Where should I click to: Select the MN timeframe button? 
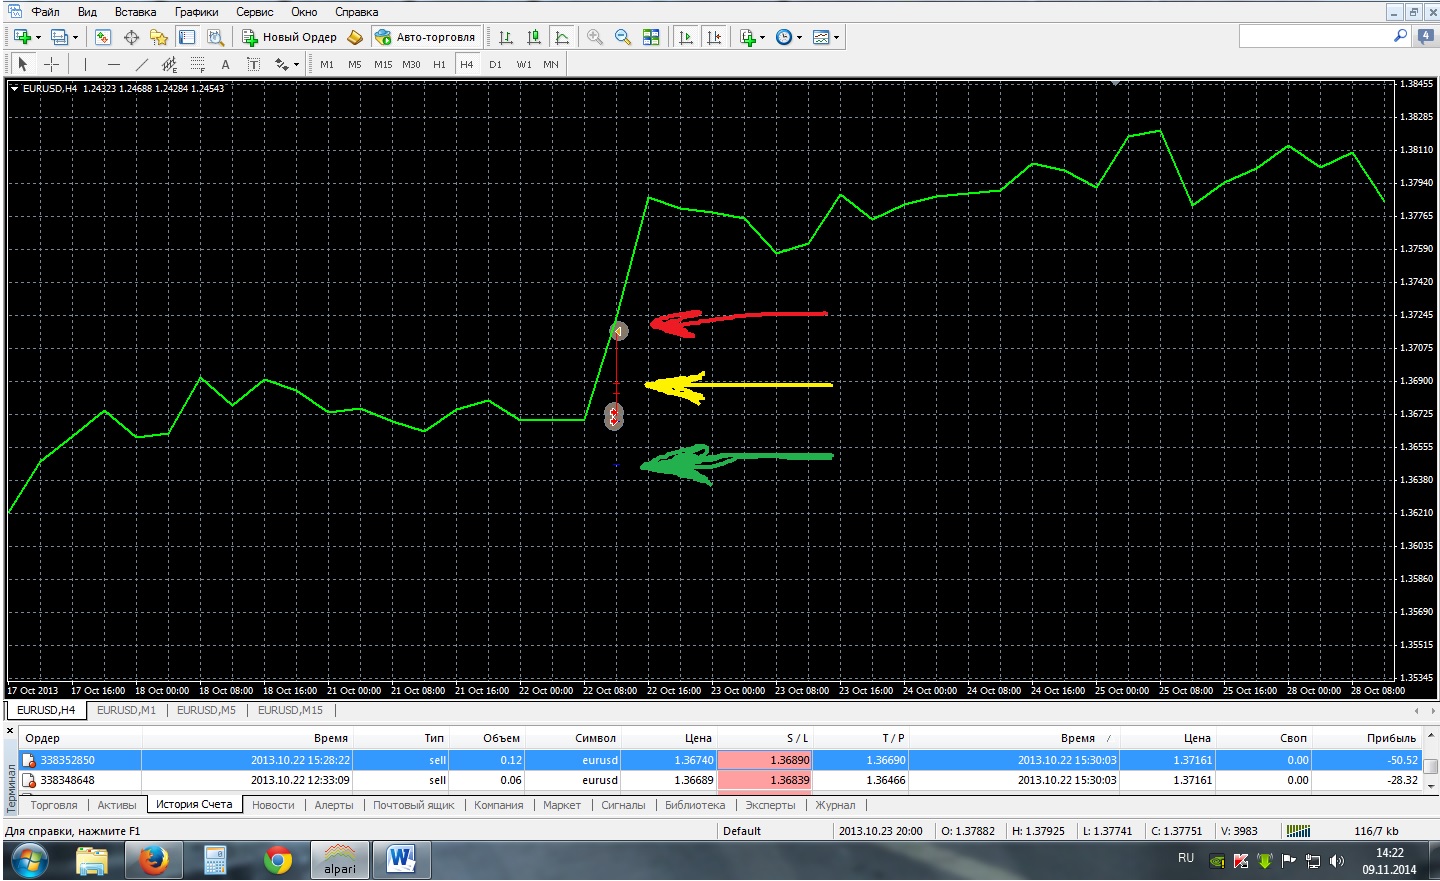click(x=551, y=64)
